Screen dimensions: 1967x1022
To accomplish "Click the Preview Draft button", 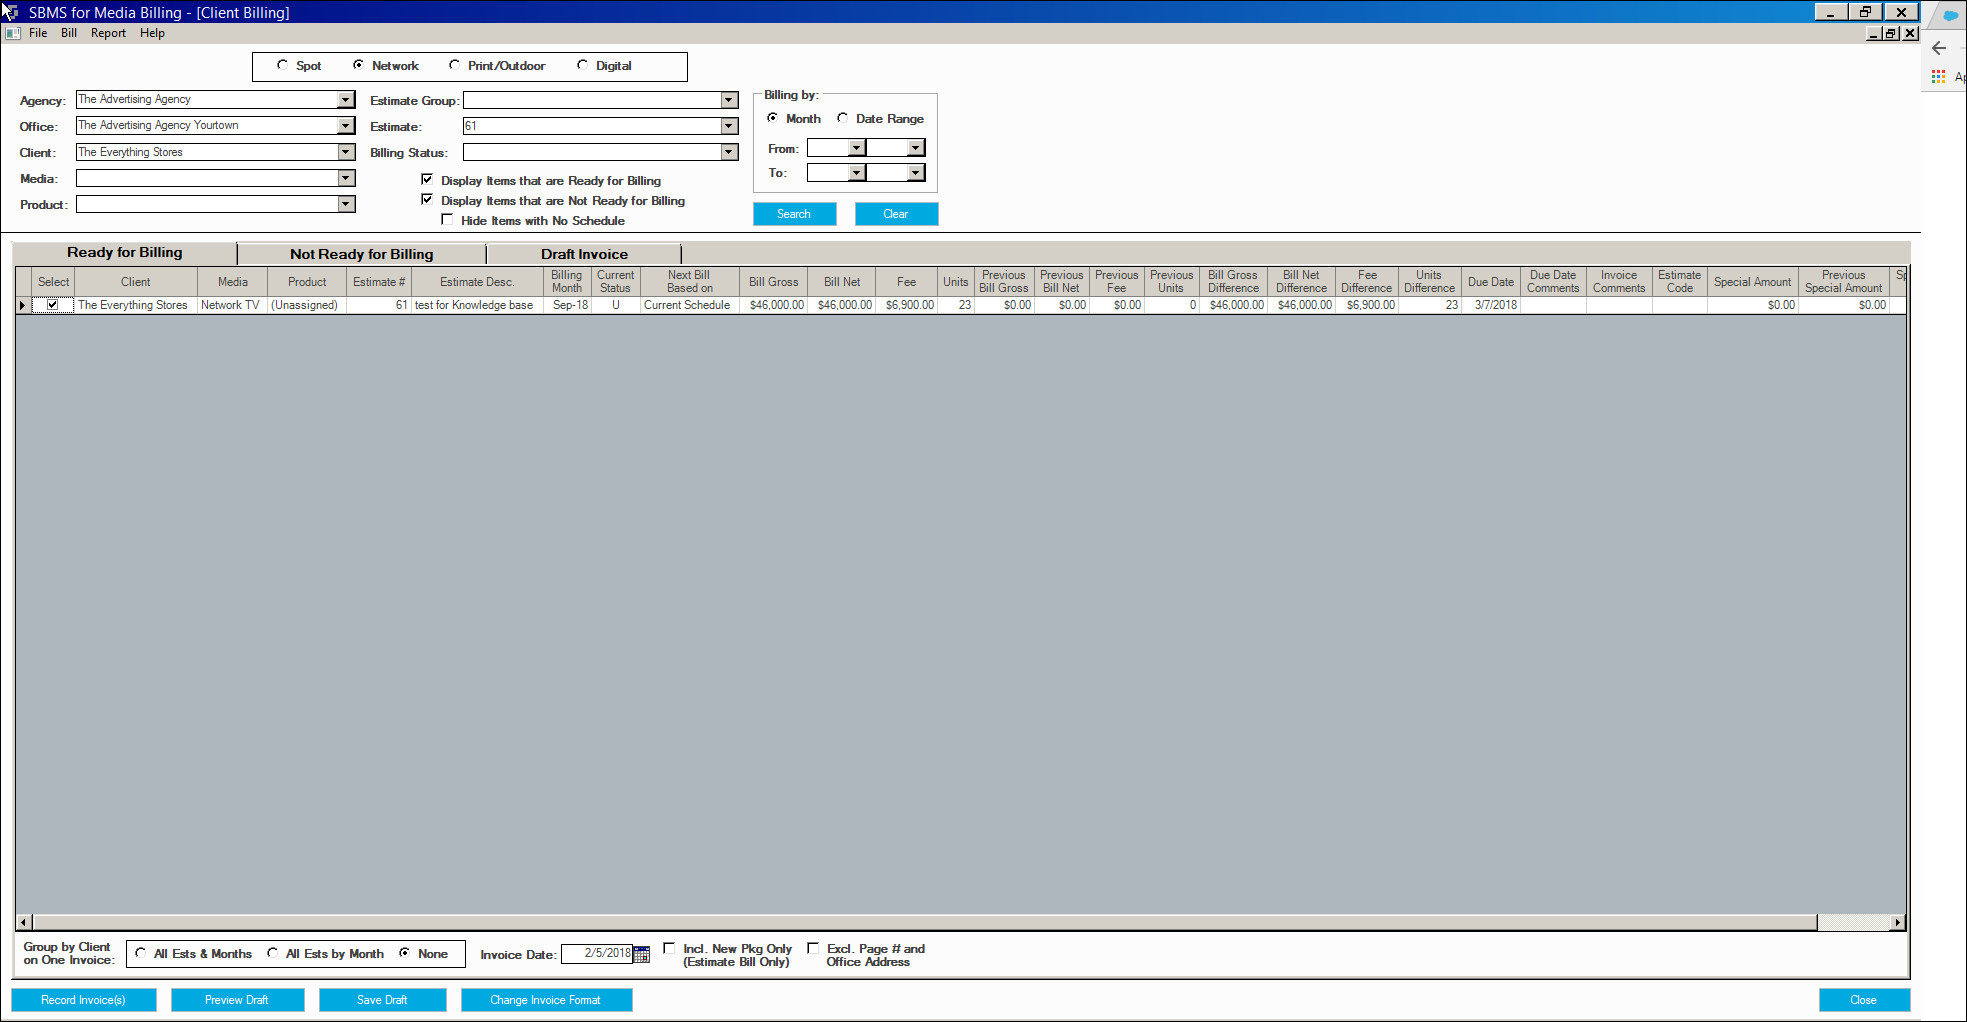I will pos(237,1000).
